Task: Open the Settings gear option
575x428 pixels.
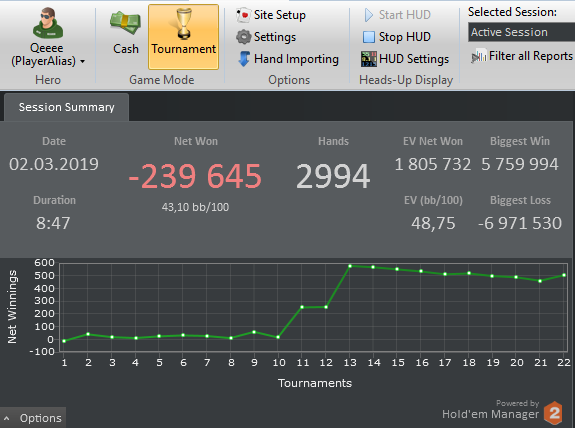Action: pos(266,37)
